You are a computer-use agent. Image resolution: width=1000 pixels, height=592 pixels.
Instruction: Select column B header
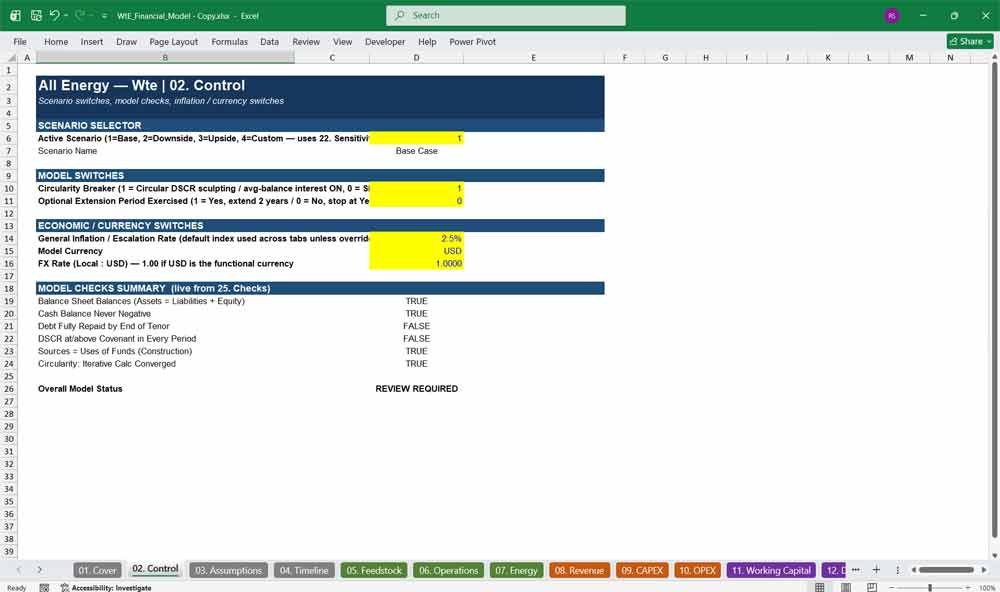click(165, 57)
